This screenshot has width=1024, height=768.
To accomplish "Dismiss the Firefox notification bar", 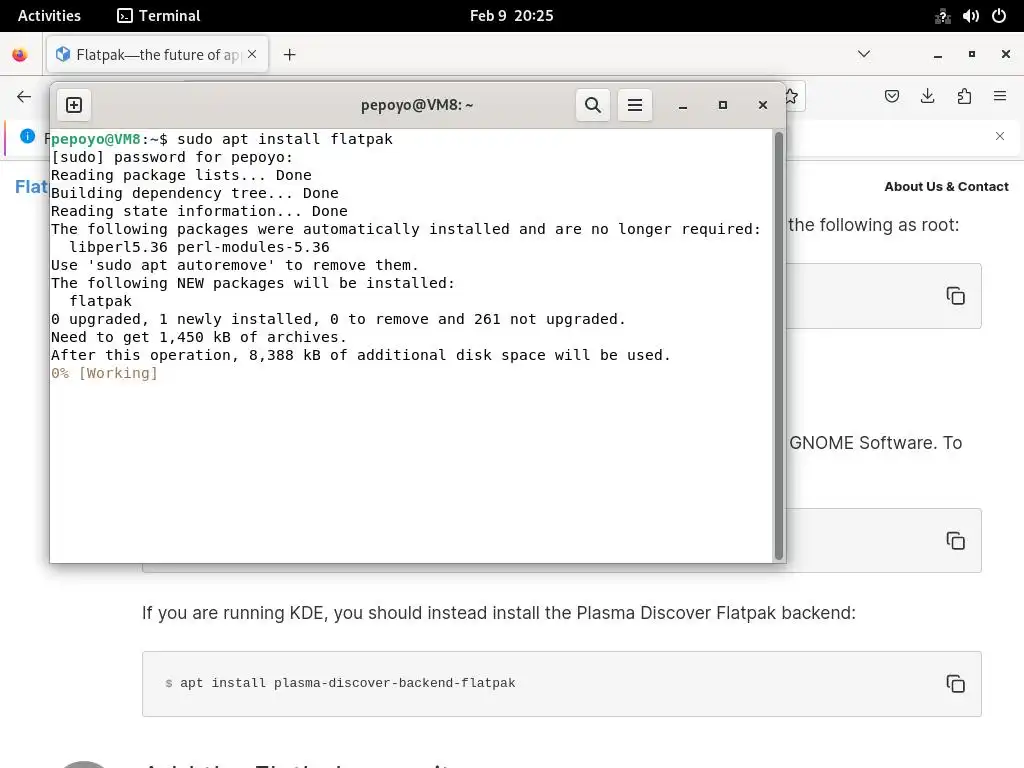I will [x=1000, y=136].
